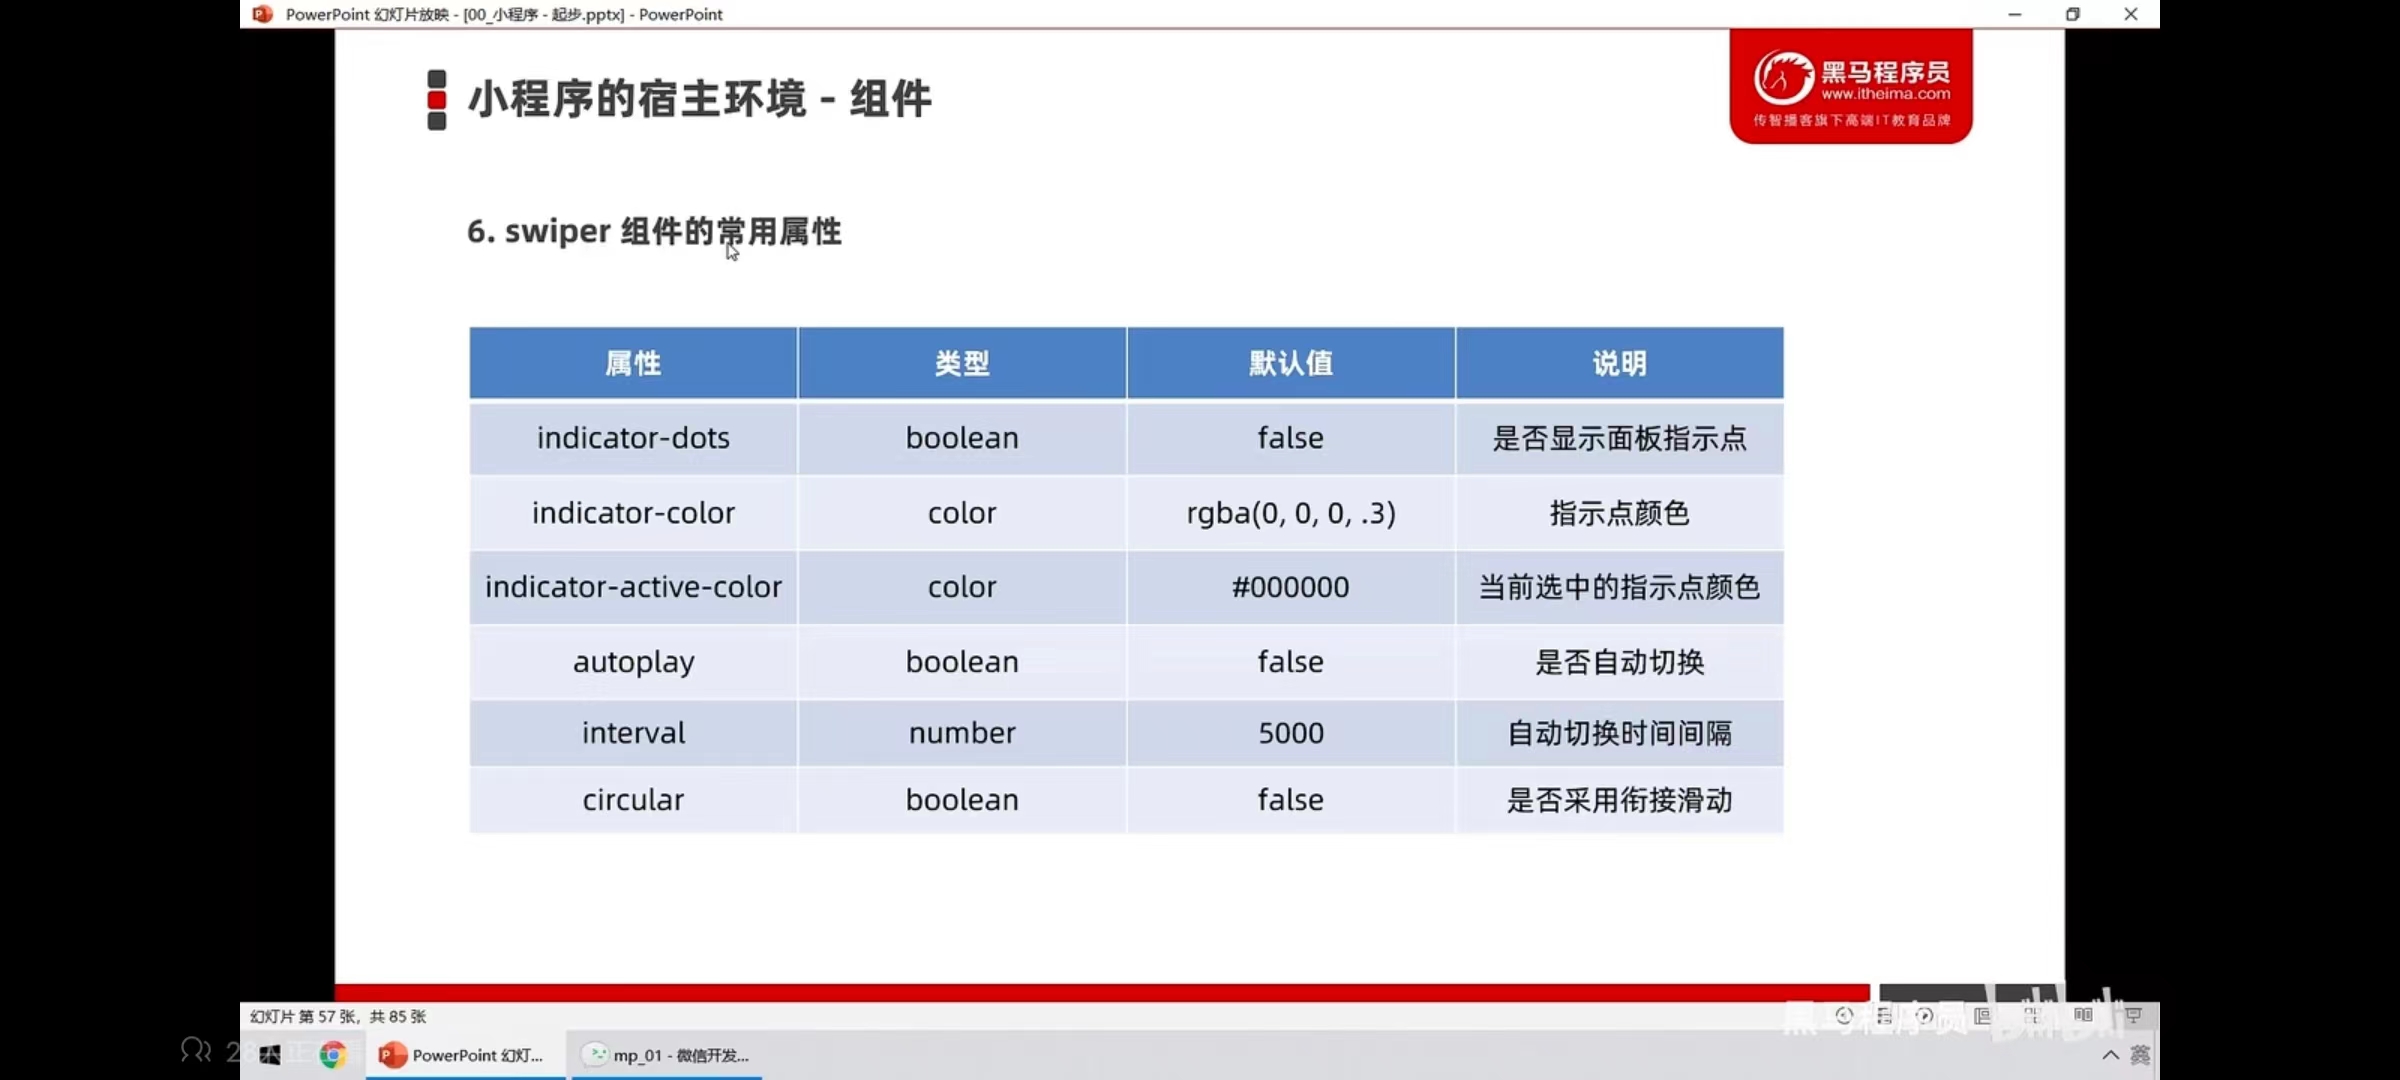Select the PowerPoint taskbar window item
2400x1080 pixels.
click(463, 1055)
